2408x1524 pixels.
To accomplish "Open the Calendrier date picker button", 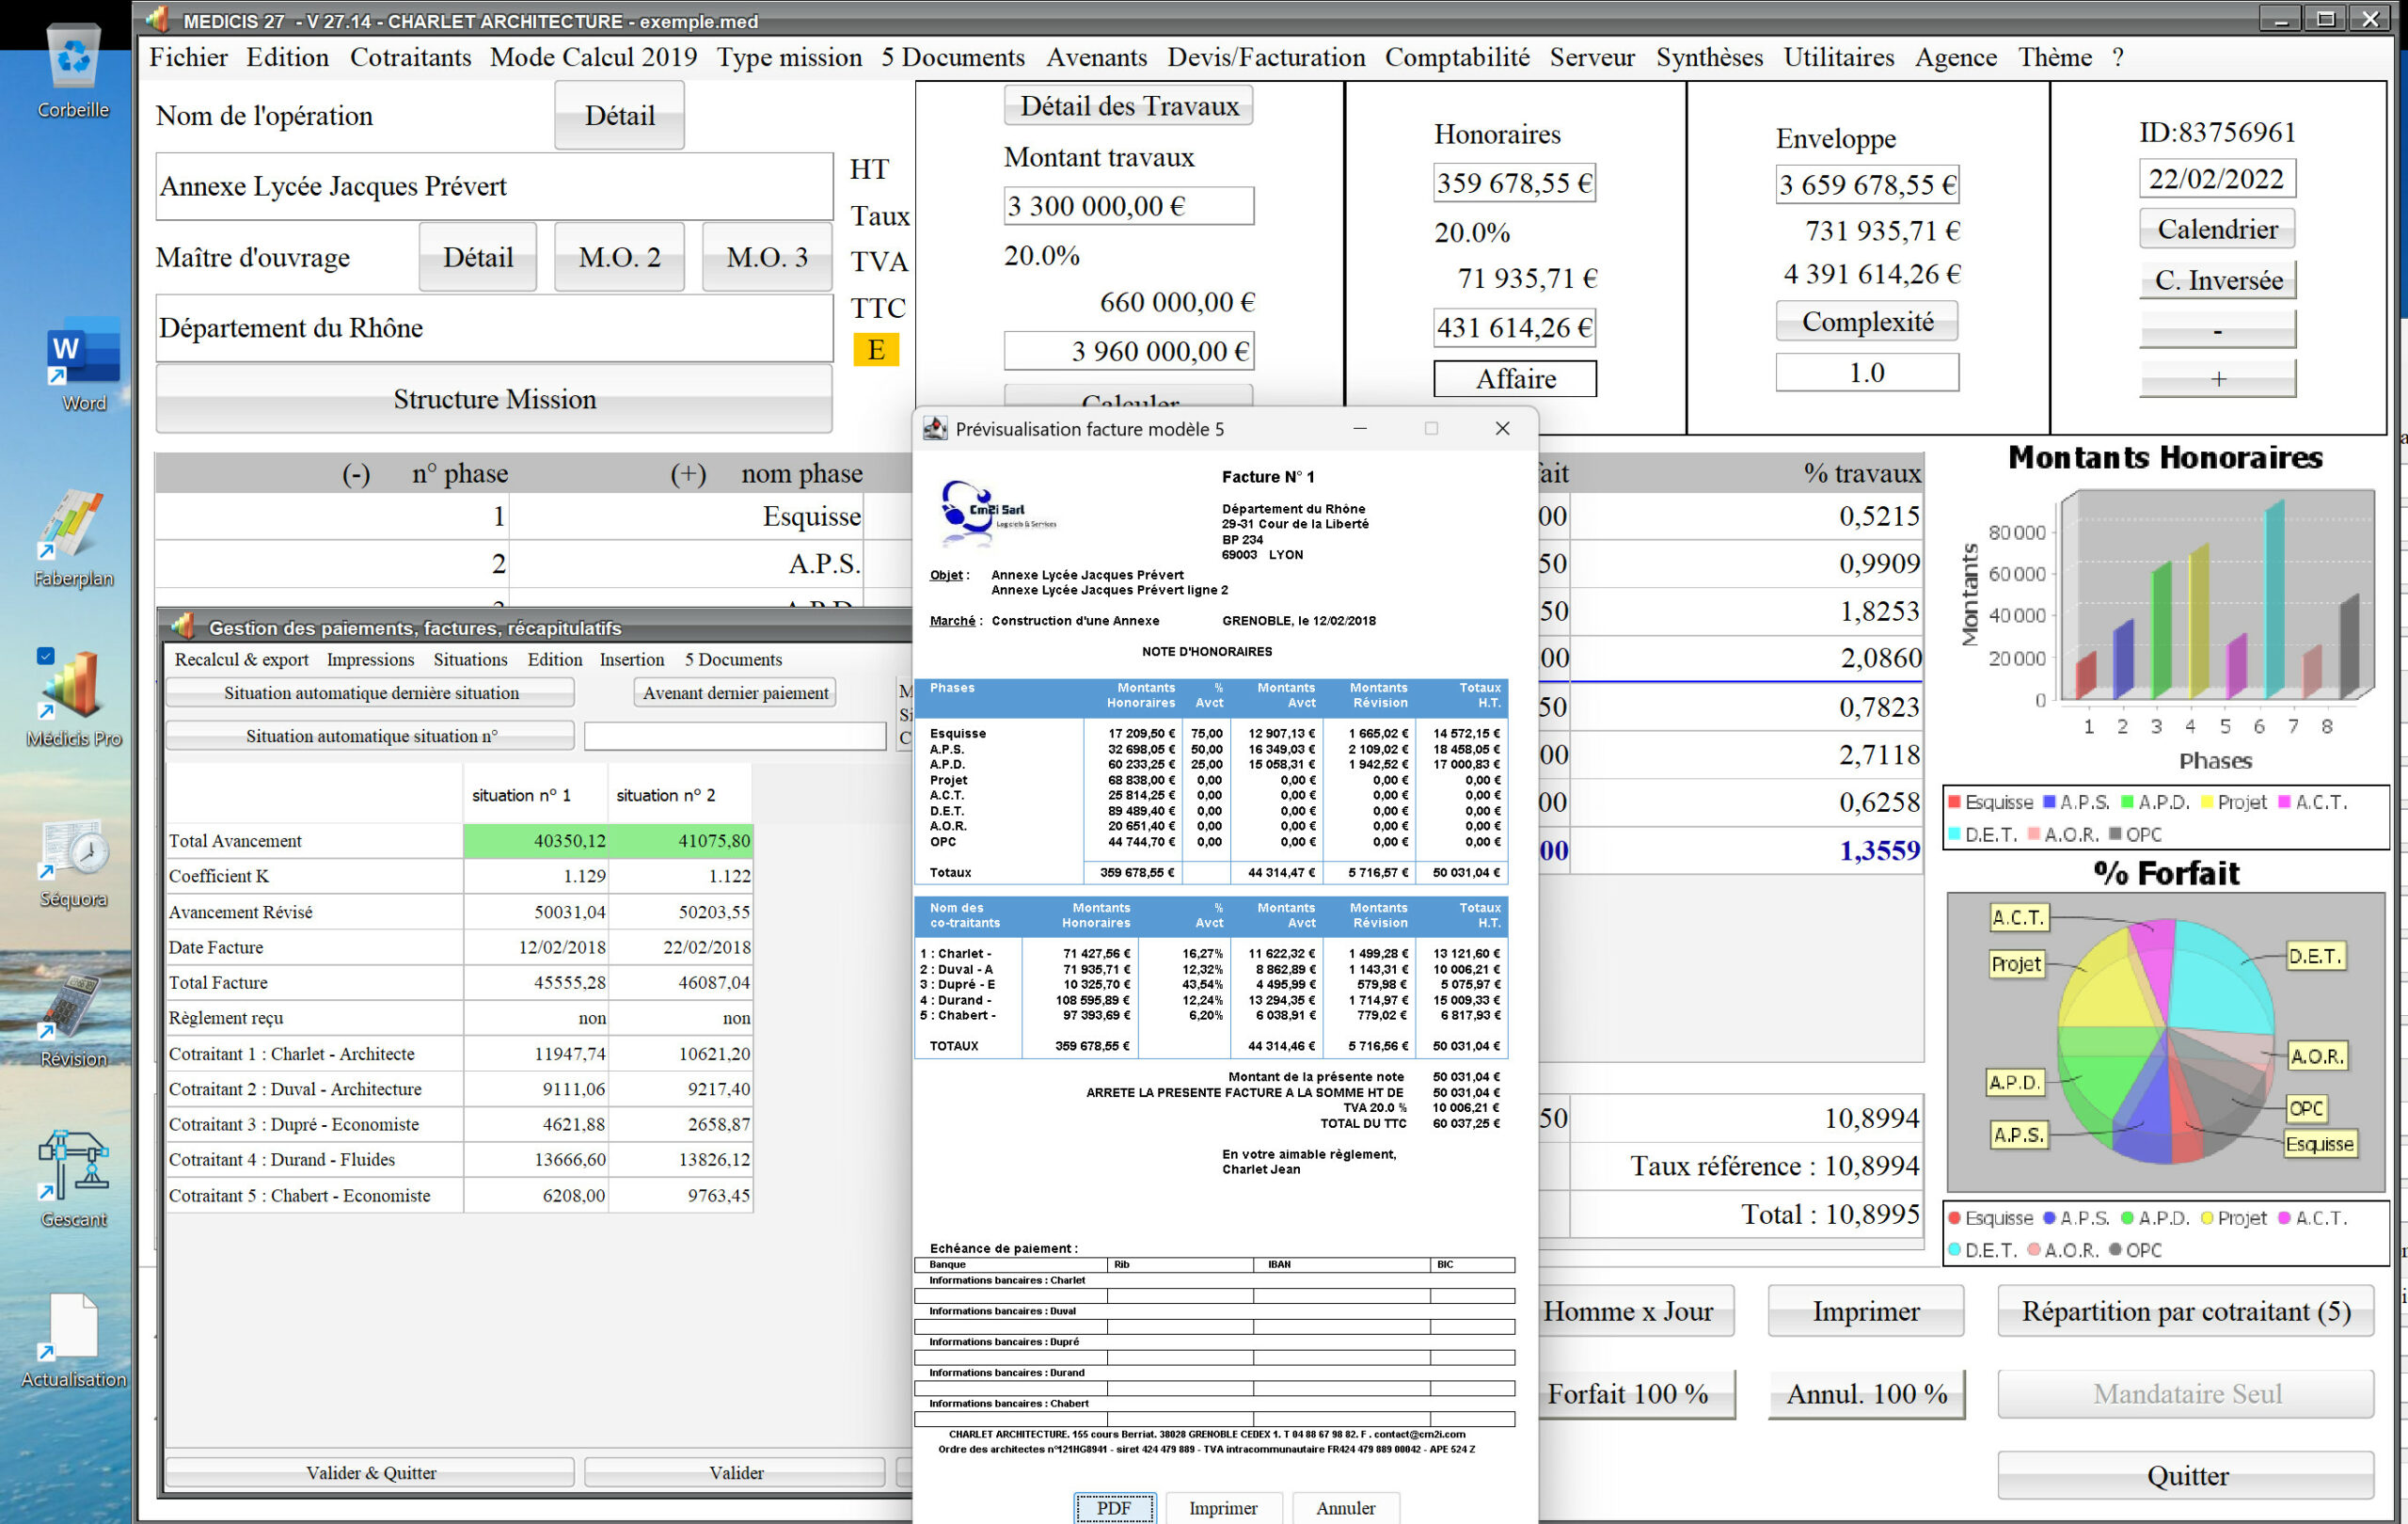I will 2216,229.
